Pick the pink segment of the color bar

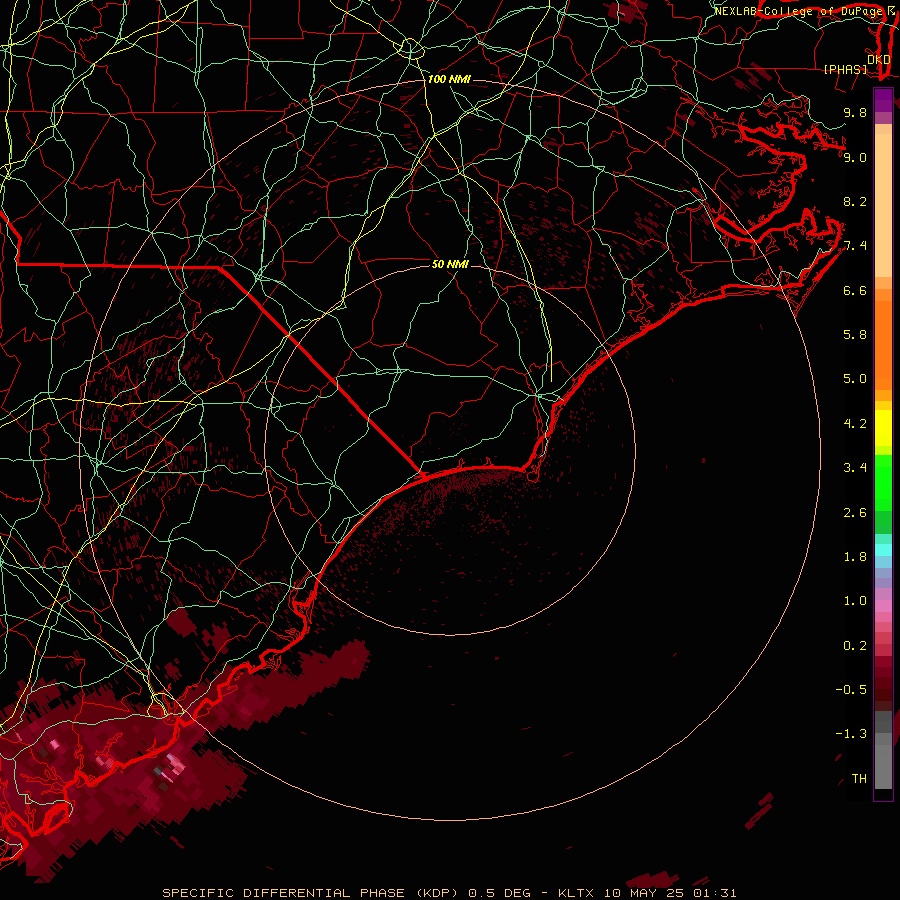pos(883,606)
